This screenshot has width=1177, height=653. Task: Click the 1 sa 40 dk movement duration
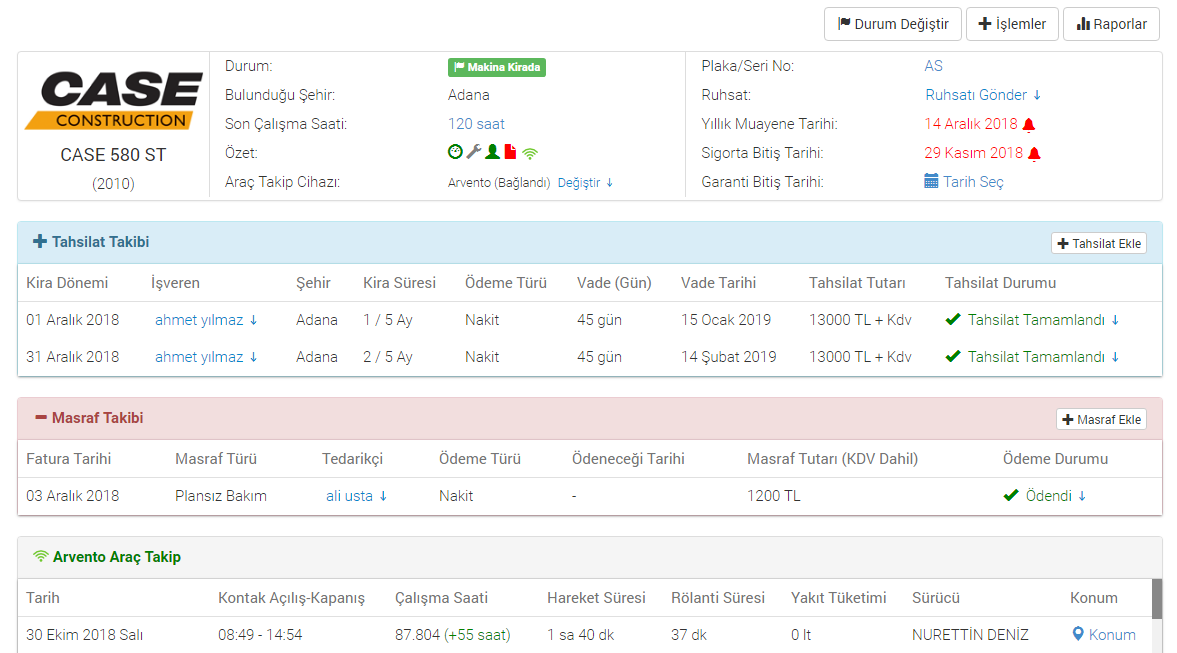tap(580, 634)
